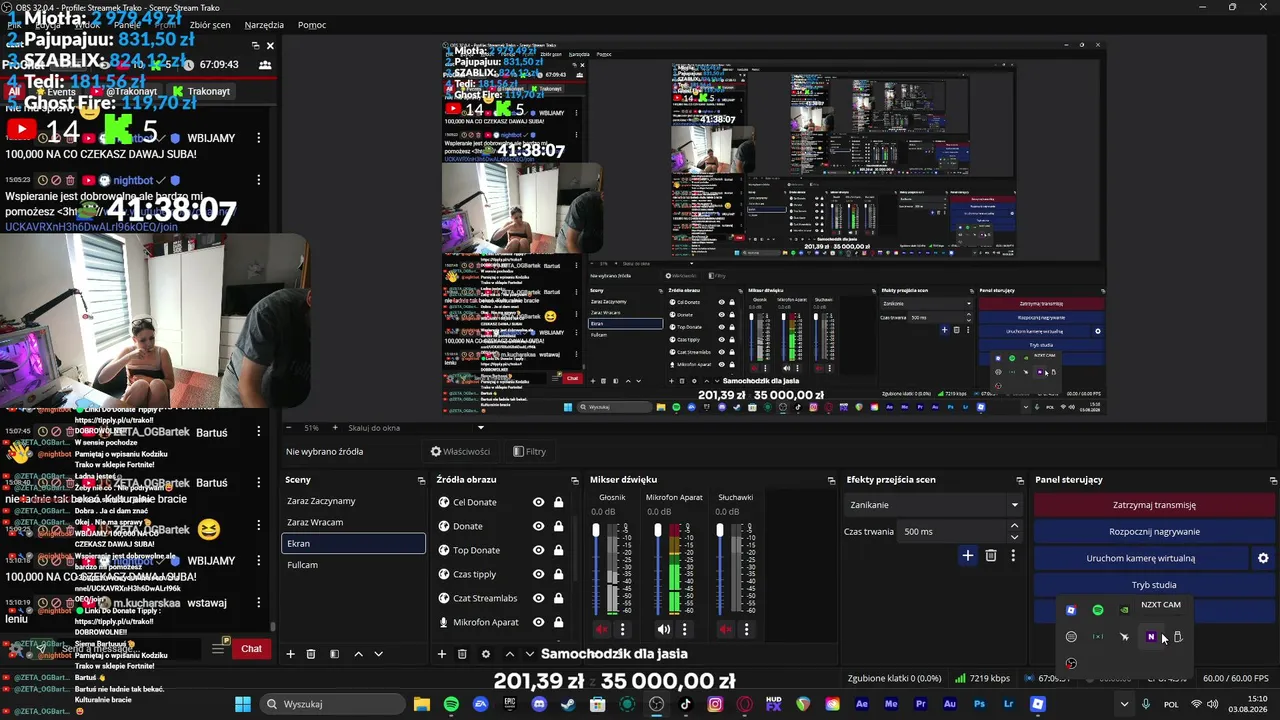
Task: Open transition properties three-dot menu
Action: [1013, 556]
